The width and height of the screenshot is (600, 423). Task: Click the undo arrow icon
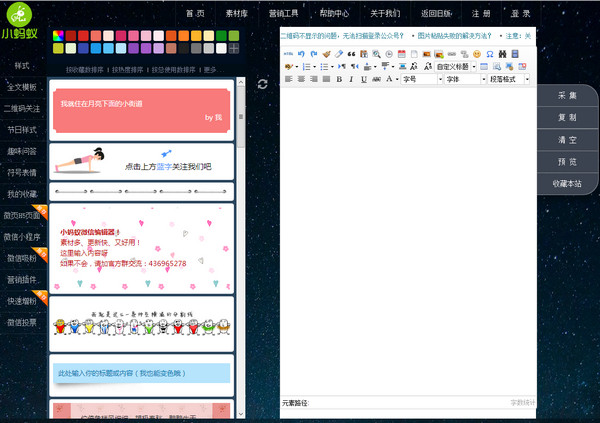pos(301,53)
